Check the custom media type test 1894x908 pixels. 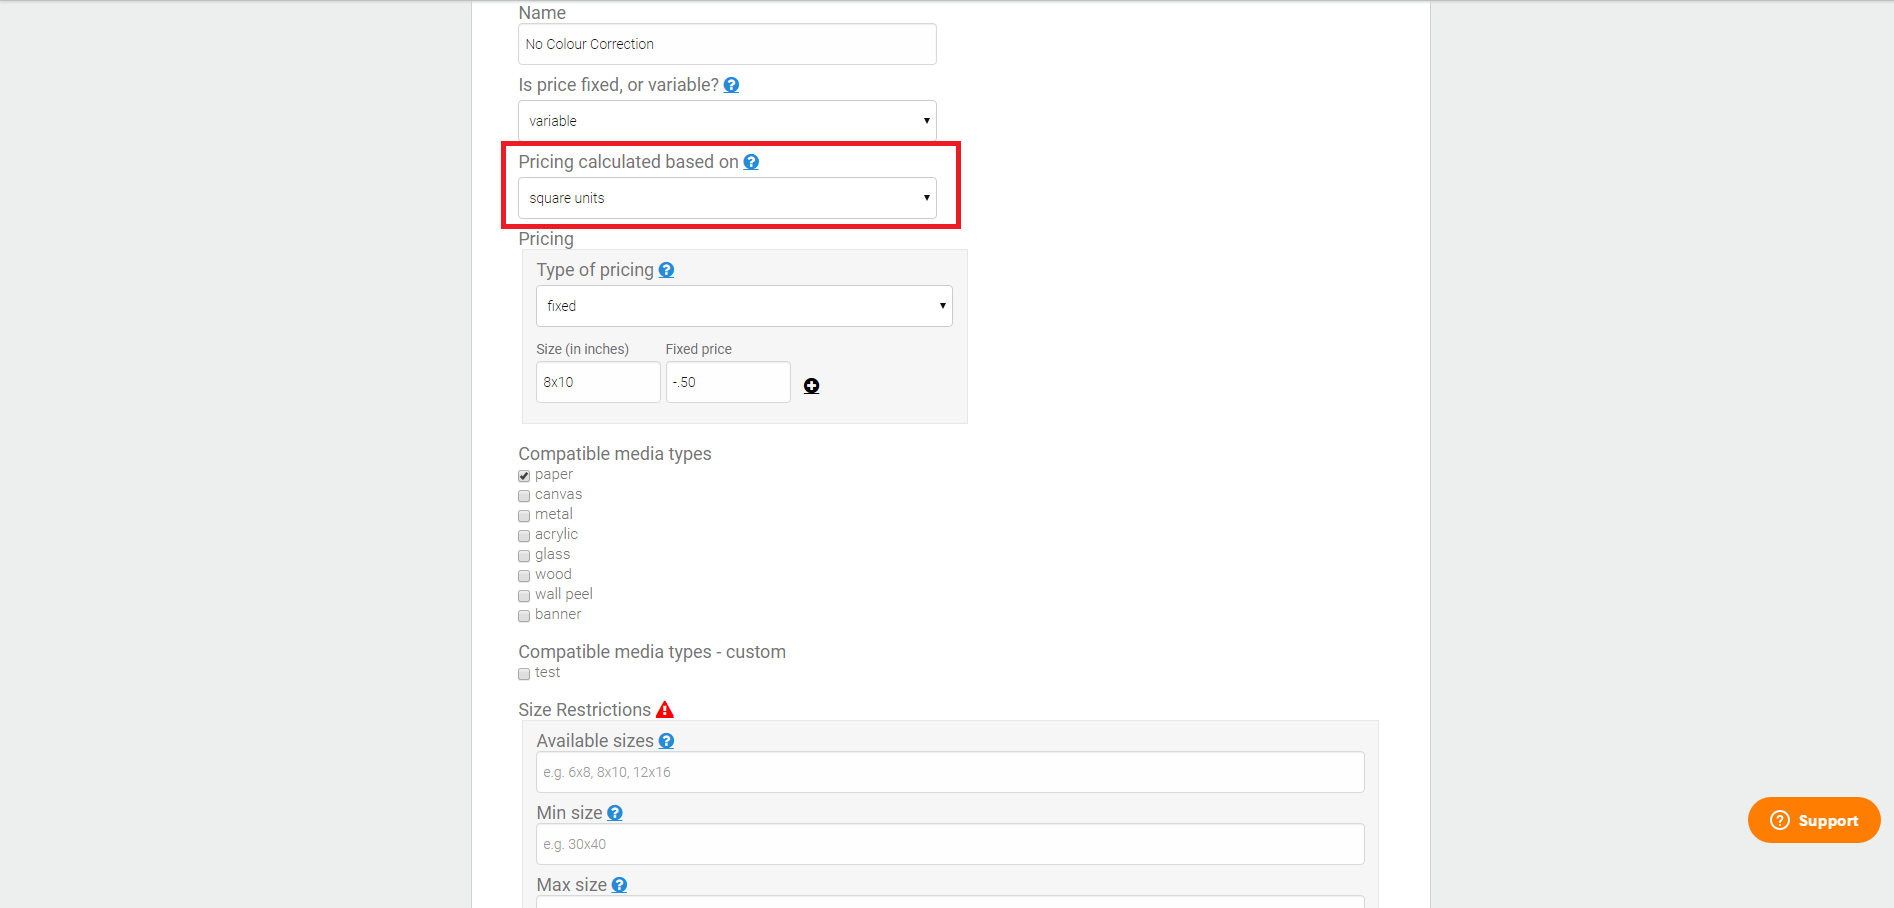tap(524, 674)
